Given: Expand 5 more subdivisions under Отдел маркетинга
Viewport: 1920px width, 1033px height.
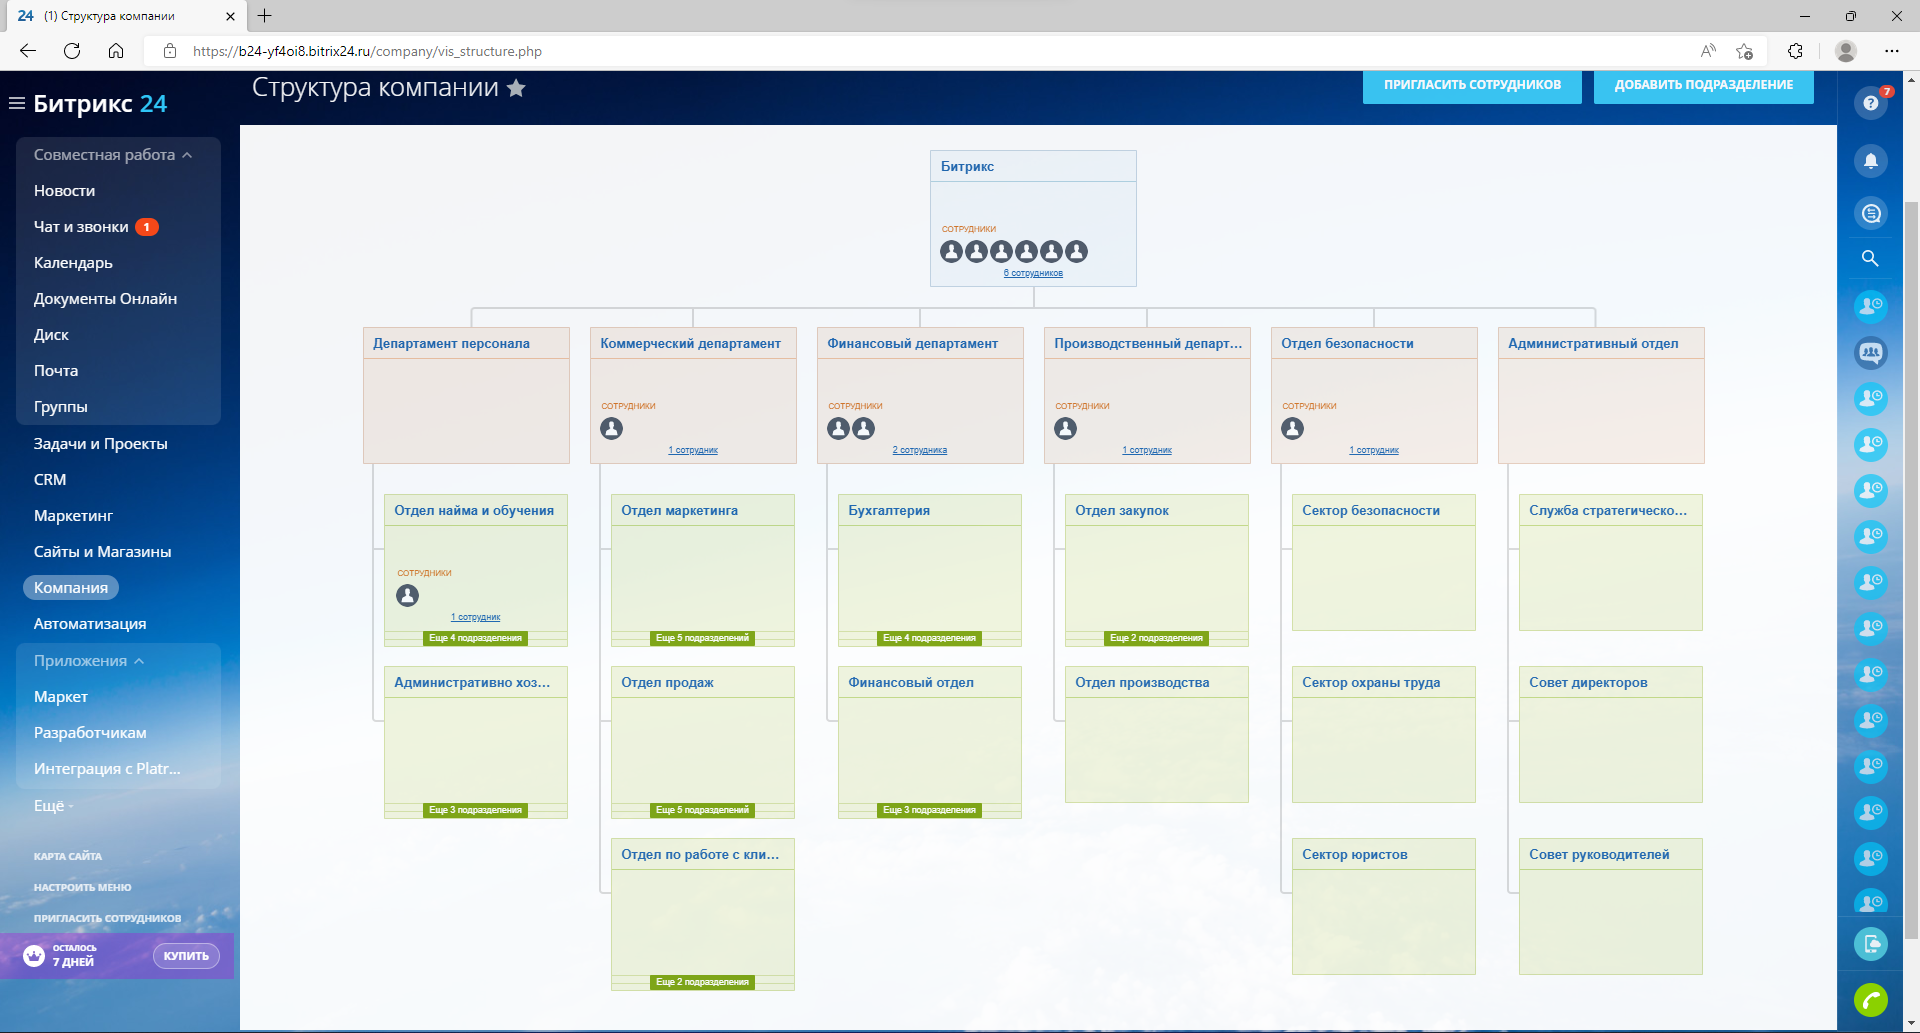Looking at the screenshot, I should (703, 638).
